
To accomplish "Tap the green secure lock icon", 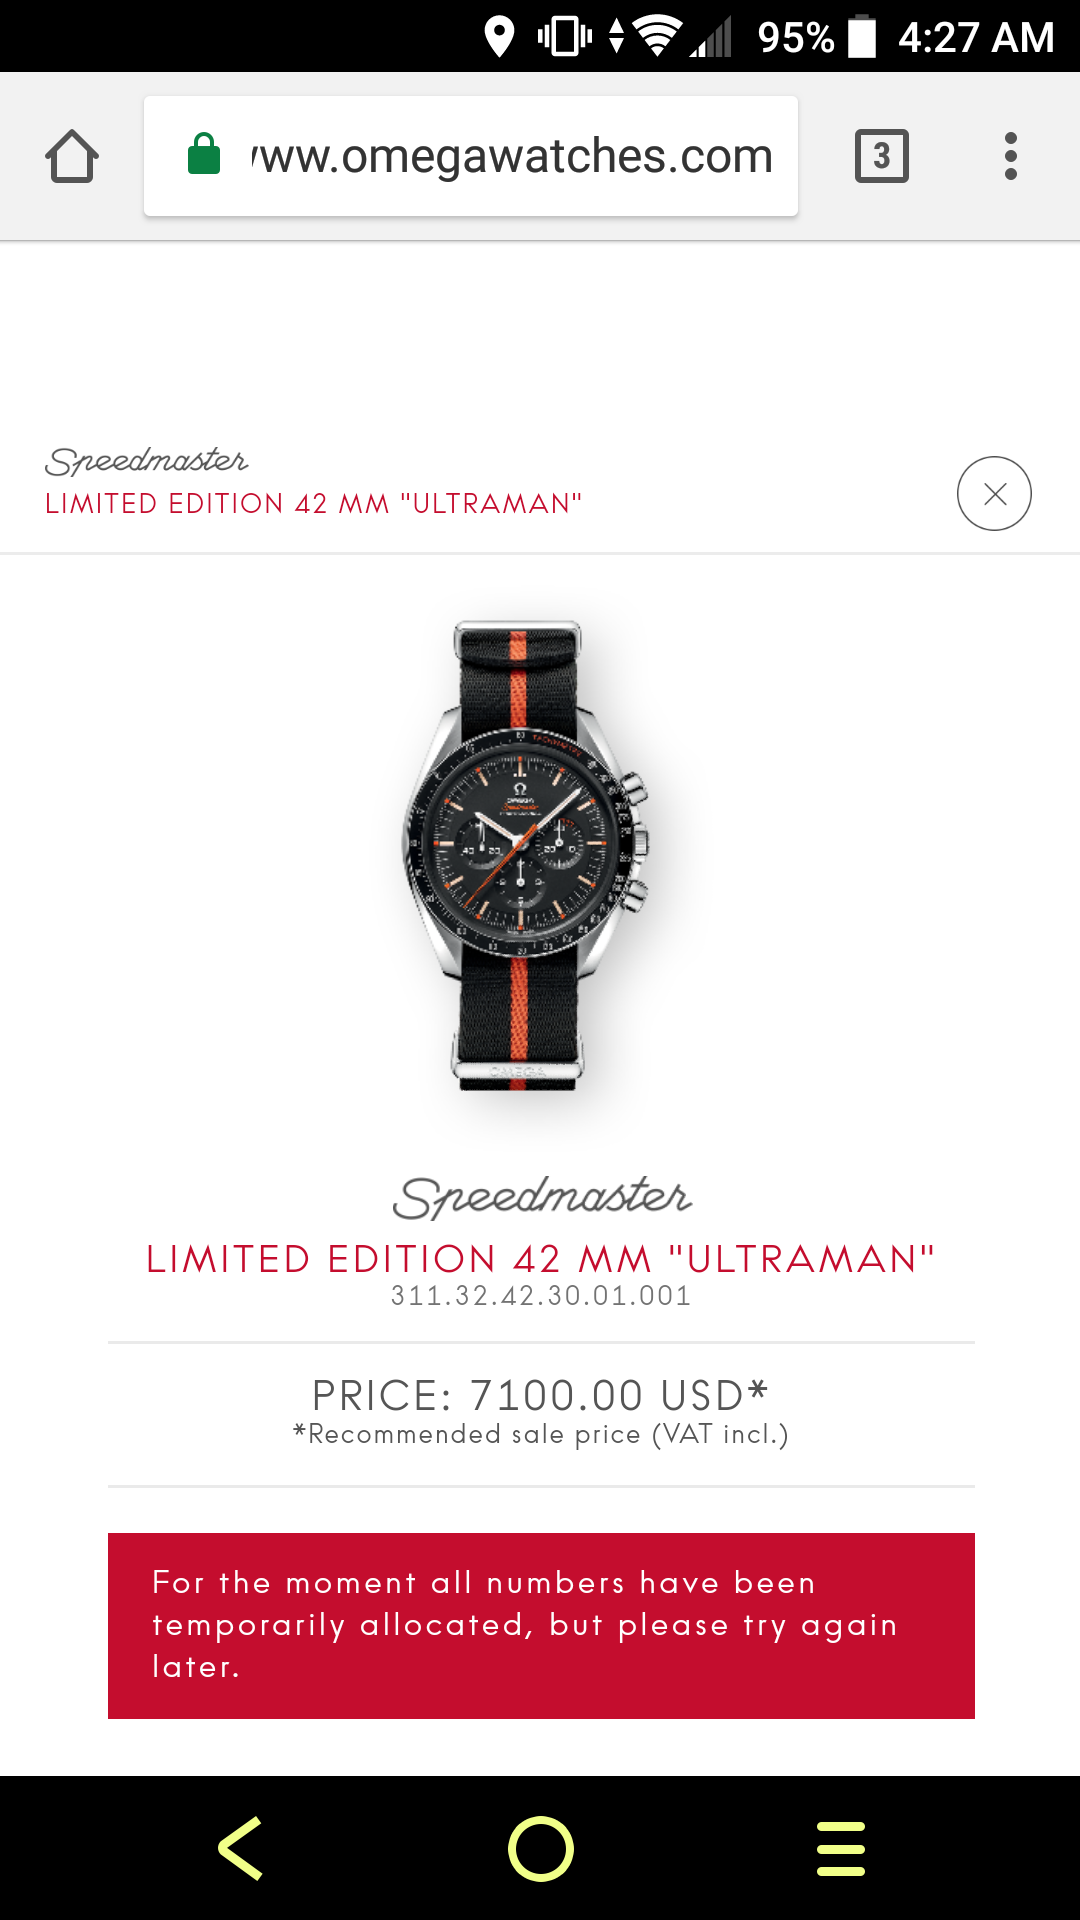I will (204, 154).
